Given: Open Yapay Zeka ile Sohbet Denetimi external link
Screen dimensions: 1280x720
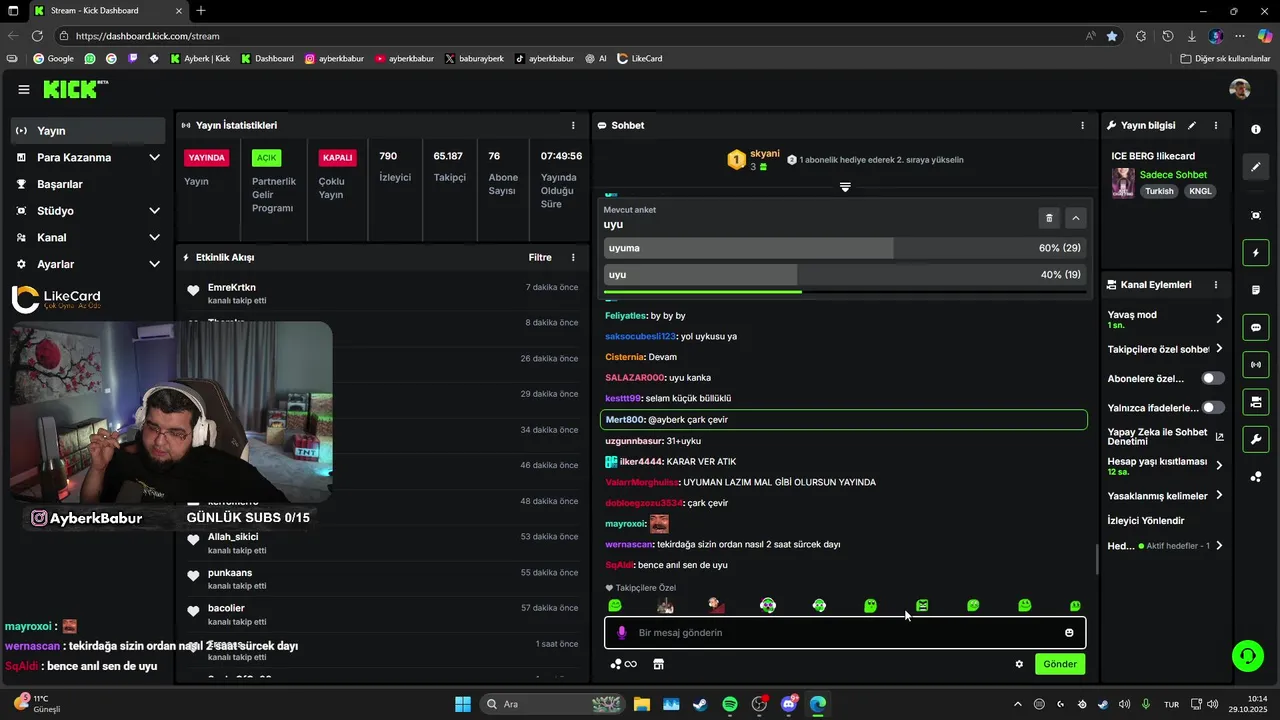Looking at the screenshot, I should (1219, 437).
